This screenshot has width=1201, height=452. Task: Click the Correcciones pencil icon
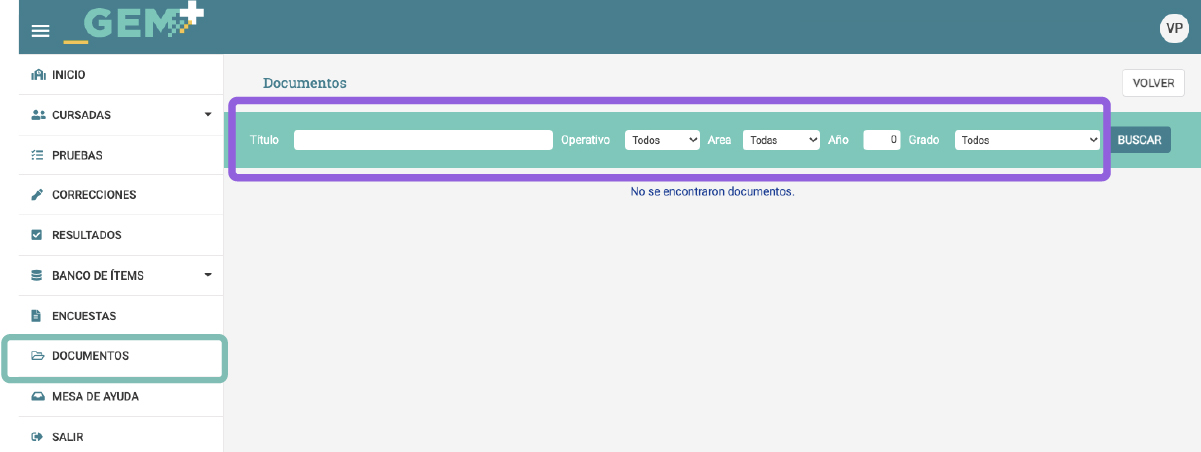[x=38, y=195]
